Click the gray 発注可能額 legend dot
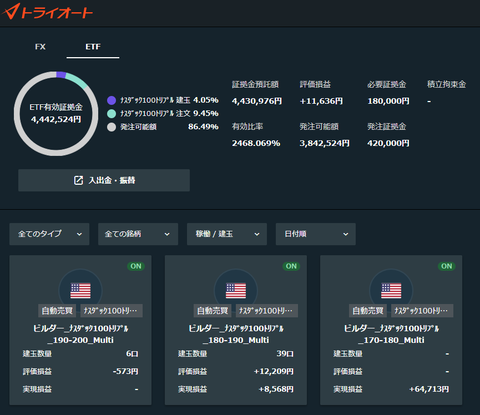This screenshot has width=480, height=415. tap(112, 127)
